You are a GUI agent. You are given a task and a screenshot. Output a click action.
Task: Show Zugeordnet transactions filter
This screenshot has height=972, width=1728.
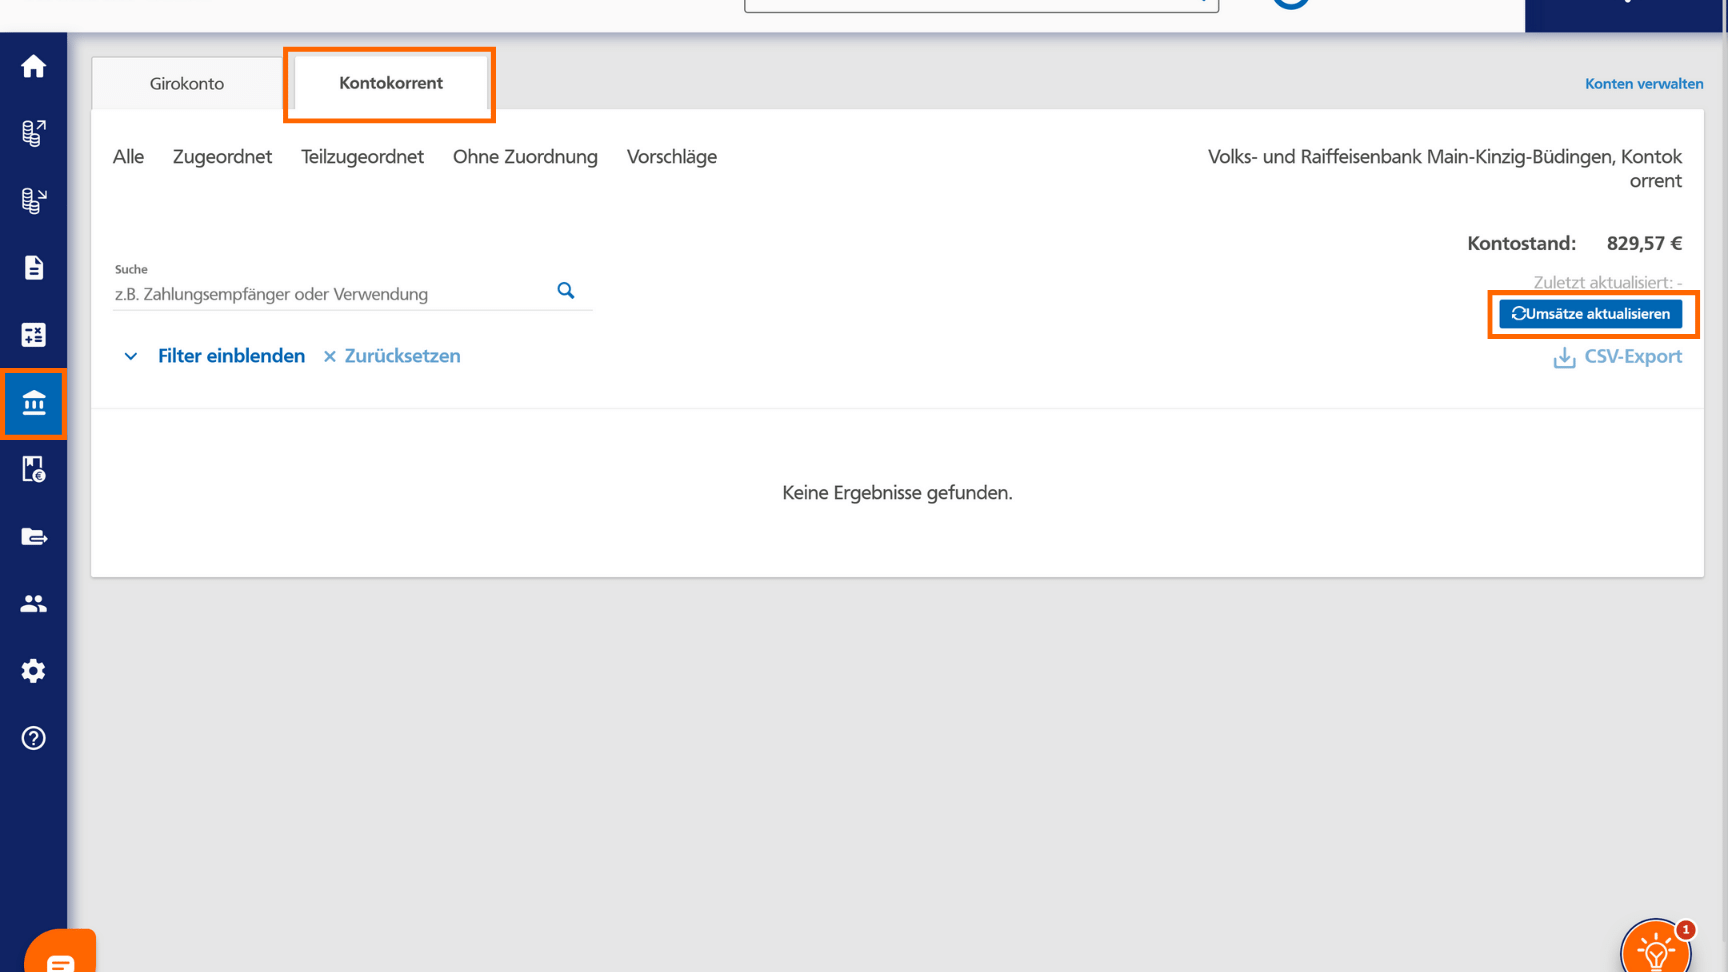pos(222,157)
